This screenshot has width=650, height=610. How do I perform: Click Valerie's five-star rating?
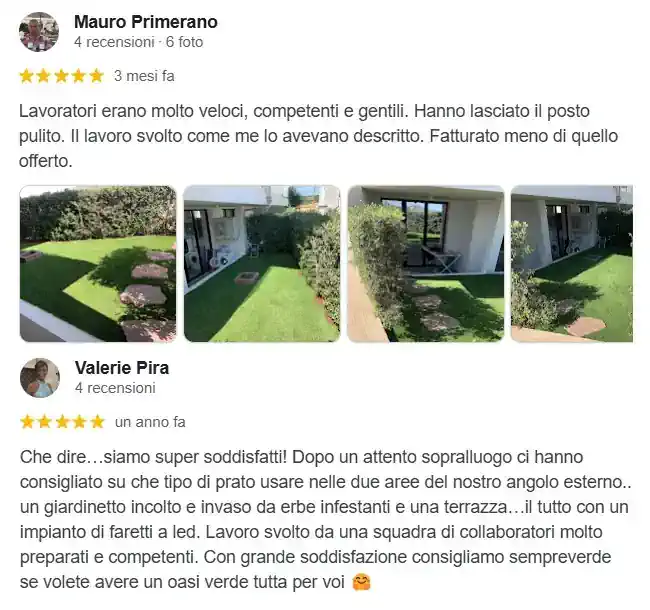[62, 422]
